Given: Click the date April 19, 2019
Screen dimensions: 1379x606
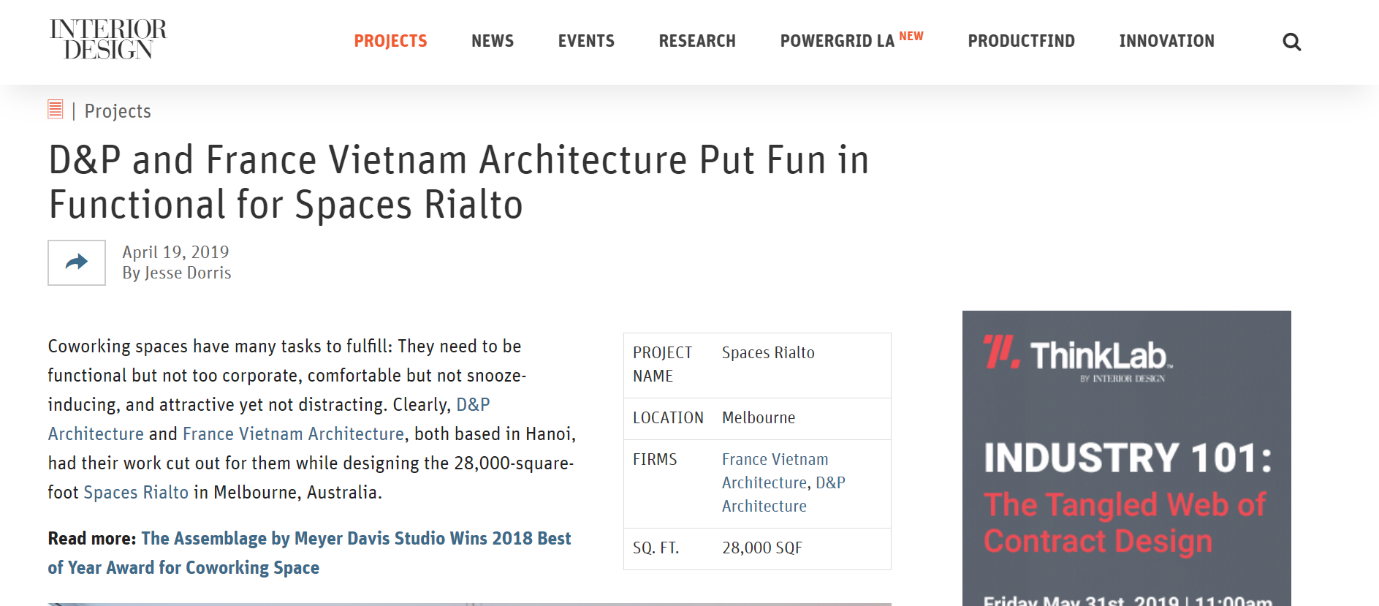Looking at the screenshot, I should (175, 252).
